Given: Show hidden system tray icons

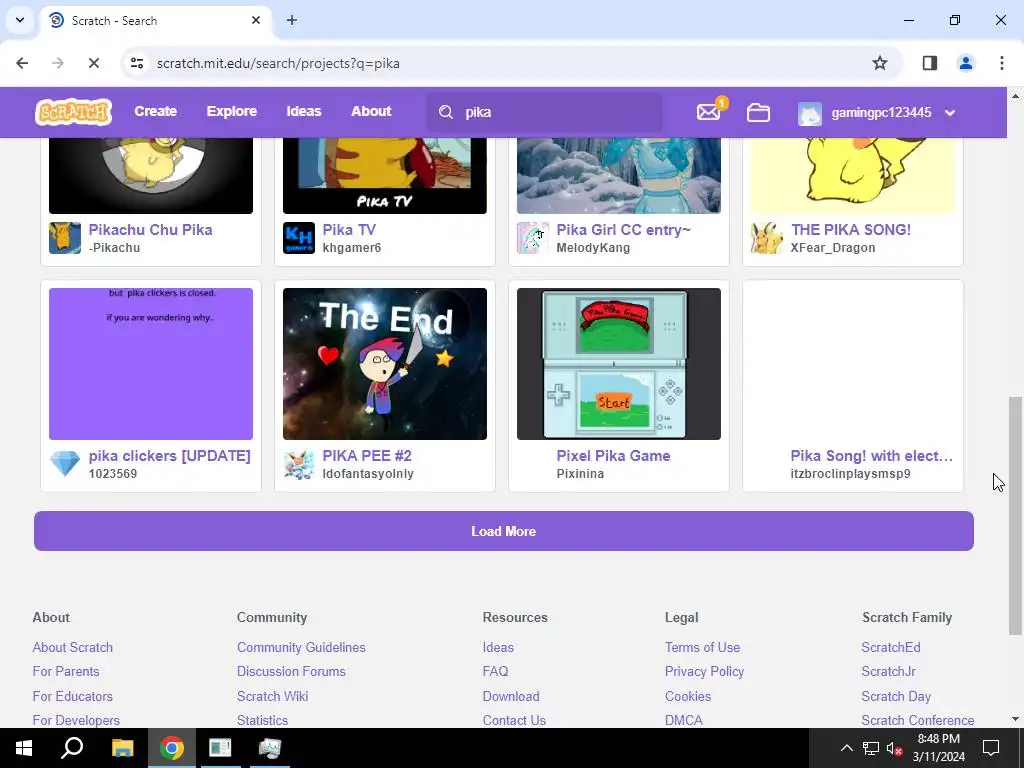Looking at the screenshot, I should pyautogui.click(x=846, y=748).
